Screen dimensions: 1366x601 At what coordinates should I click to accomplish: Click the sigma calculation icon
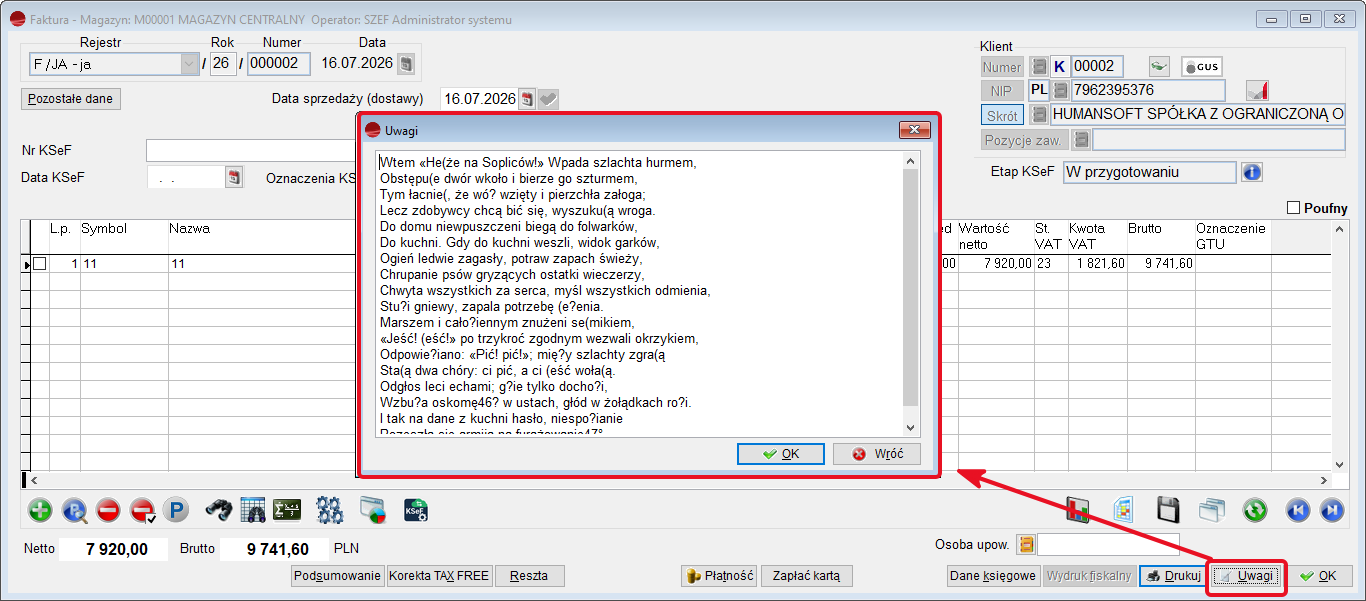pyautogui.click(x=288, y=510)
